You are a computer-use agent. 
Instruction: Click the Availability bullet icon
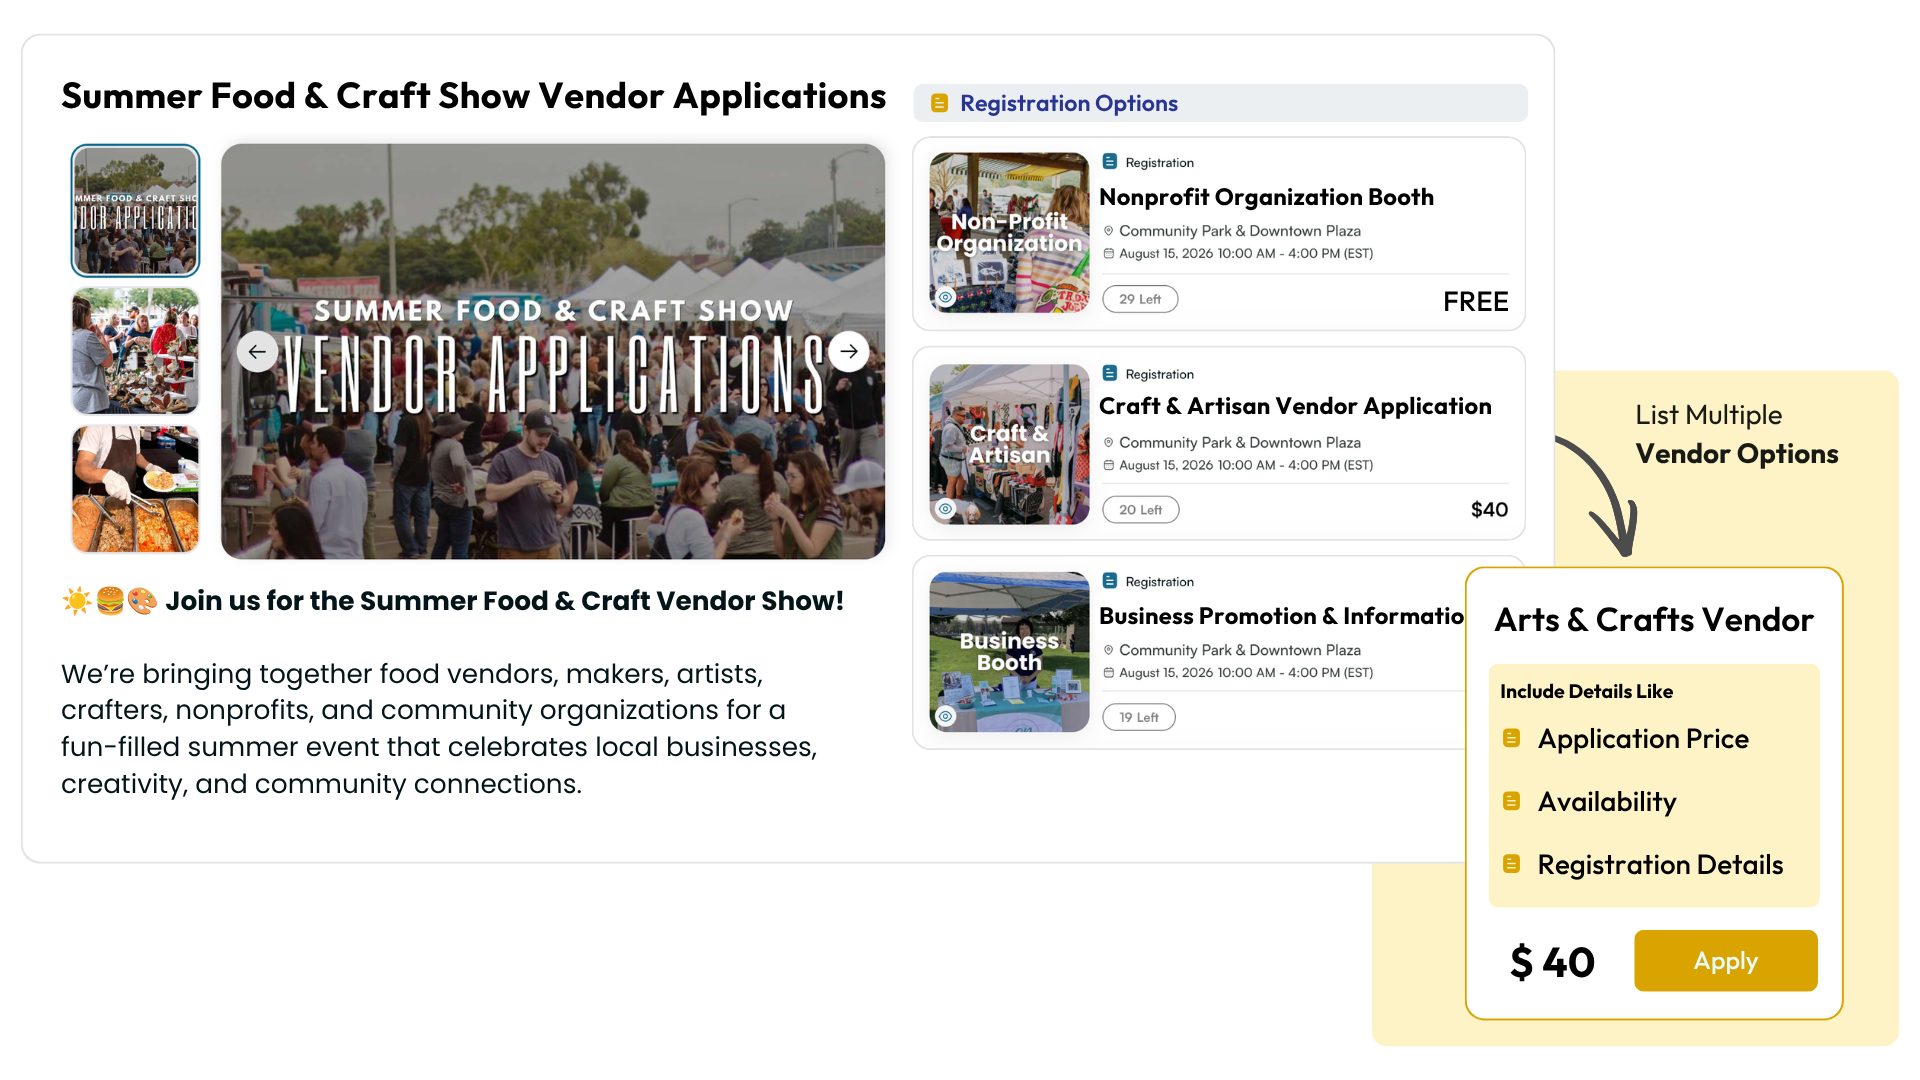[x=1512, y=801]
